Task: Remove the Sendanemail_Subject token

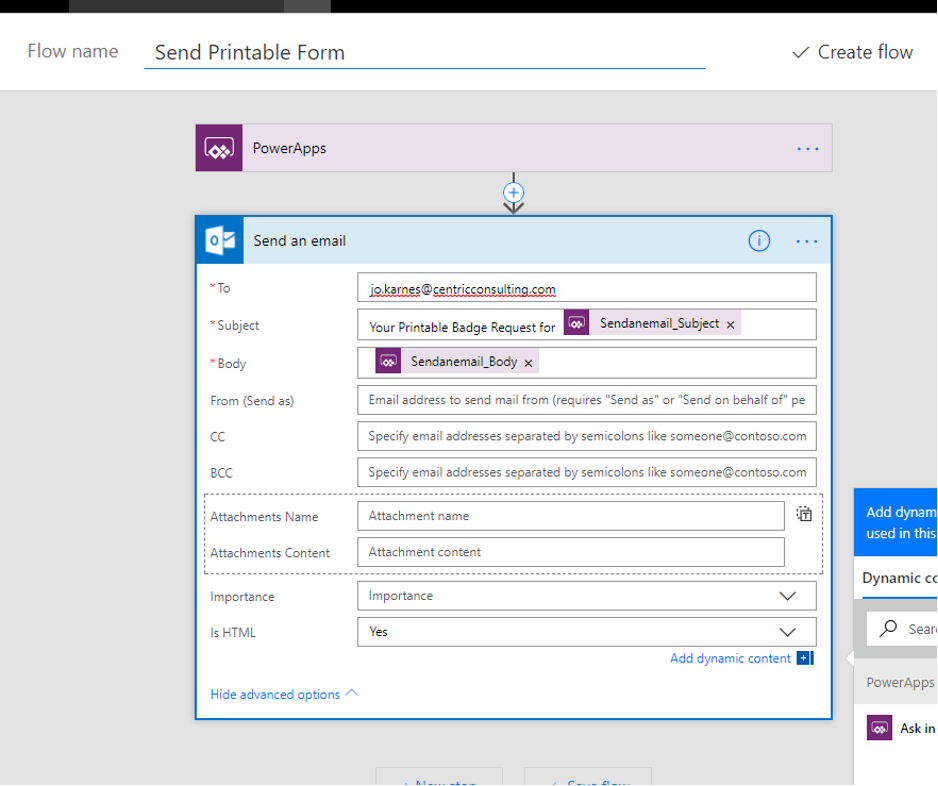Action: 731,325
